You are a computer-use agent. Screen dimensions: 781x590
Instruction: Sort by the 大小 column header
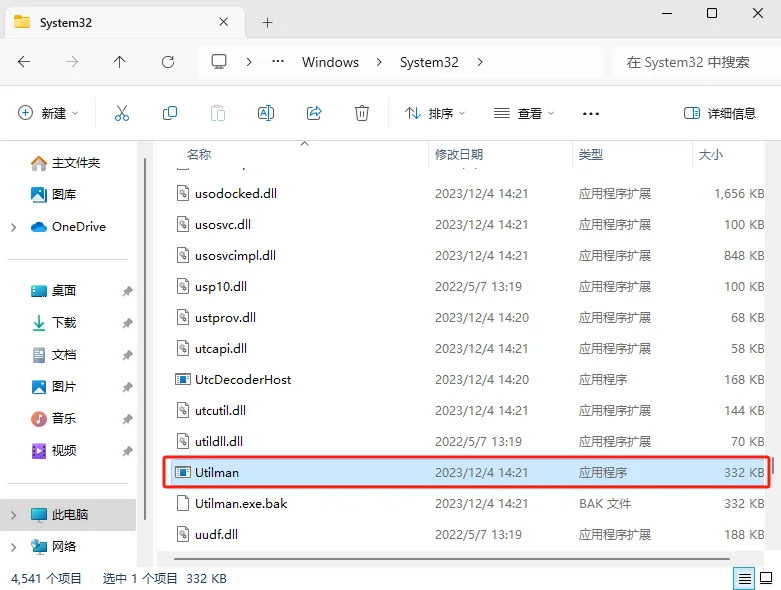711,154
